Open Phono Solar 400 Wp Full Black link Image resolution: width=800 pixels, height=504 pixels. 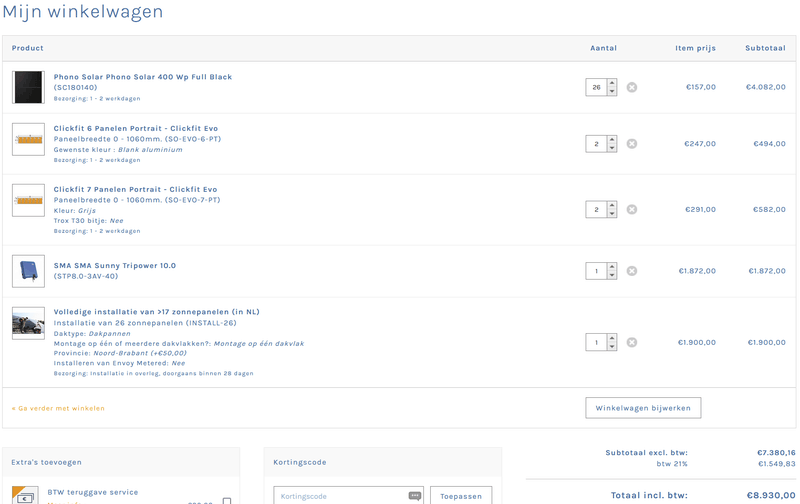[x=143, y=77]
